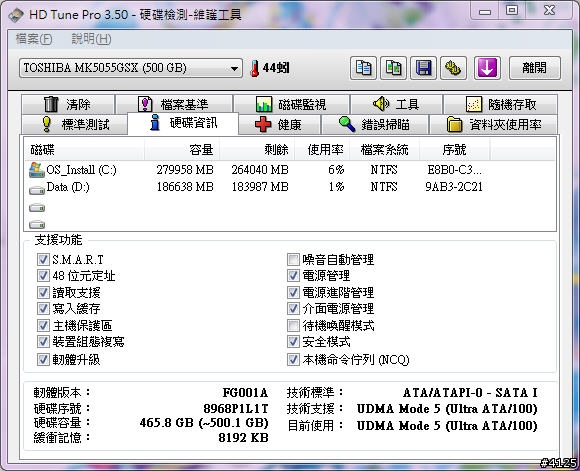The width and height of the screenshot is (580, 471).
Task: Toggle the 主機保護區 checkbox
Action: point(43,325)
